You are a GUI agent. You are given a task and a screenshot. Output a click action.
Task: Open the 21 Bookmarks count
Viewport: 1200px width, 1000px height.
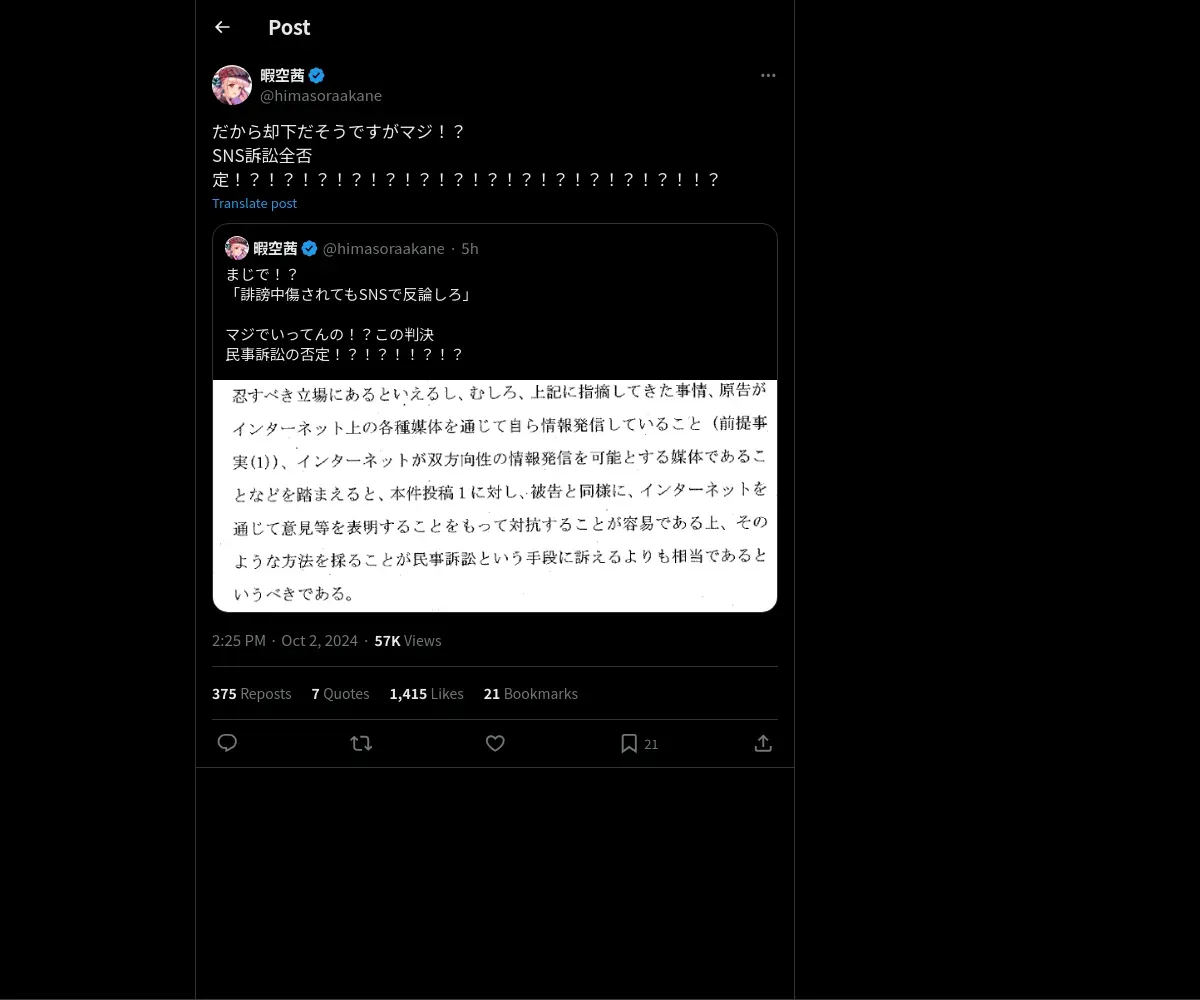(530, 693)
